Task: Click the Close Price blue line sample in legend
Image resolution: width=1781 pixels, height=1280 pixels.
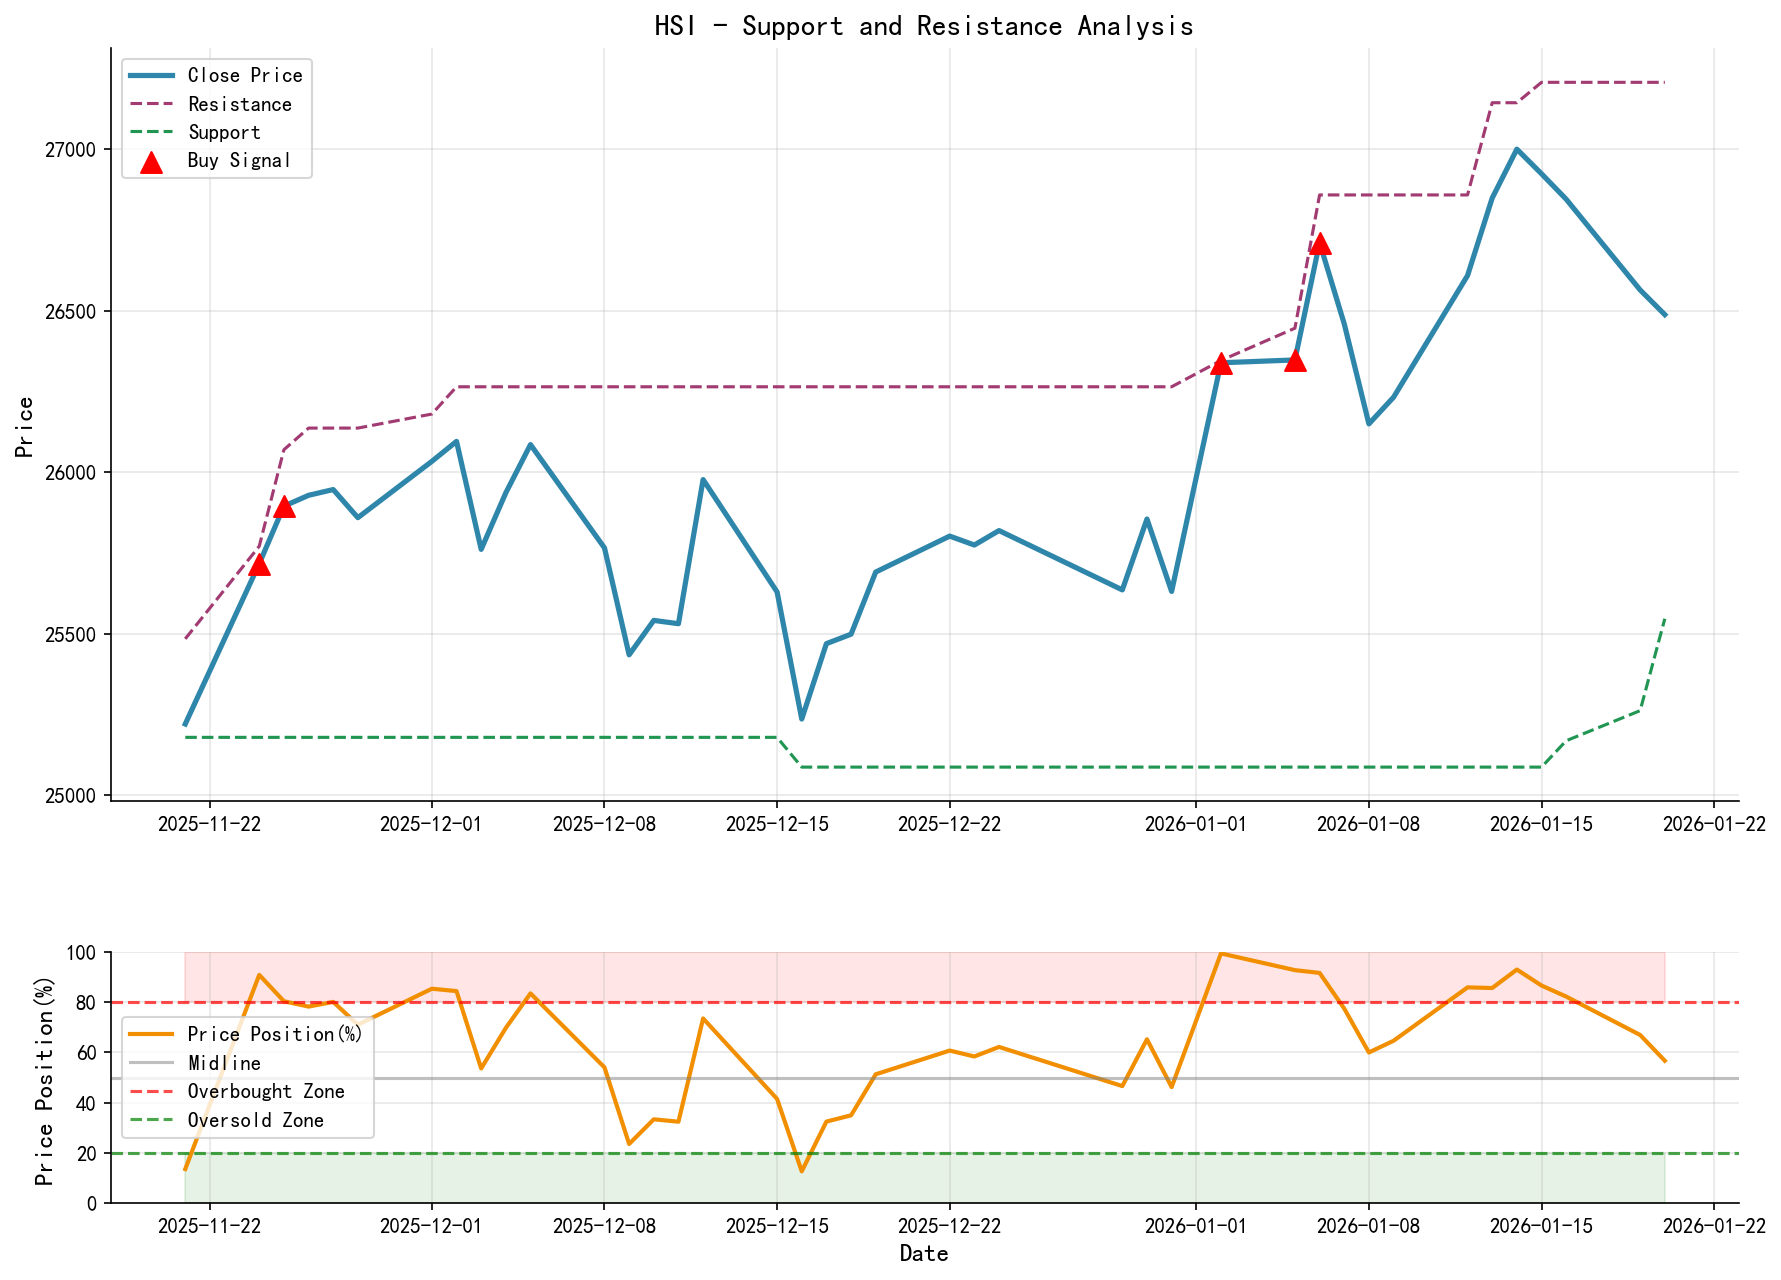Action: pyautogui.click(x=150, y=75)
